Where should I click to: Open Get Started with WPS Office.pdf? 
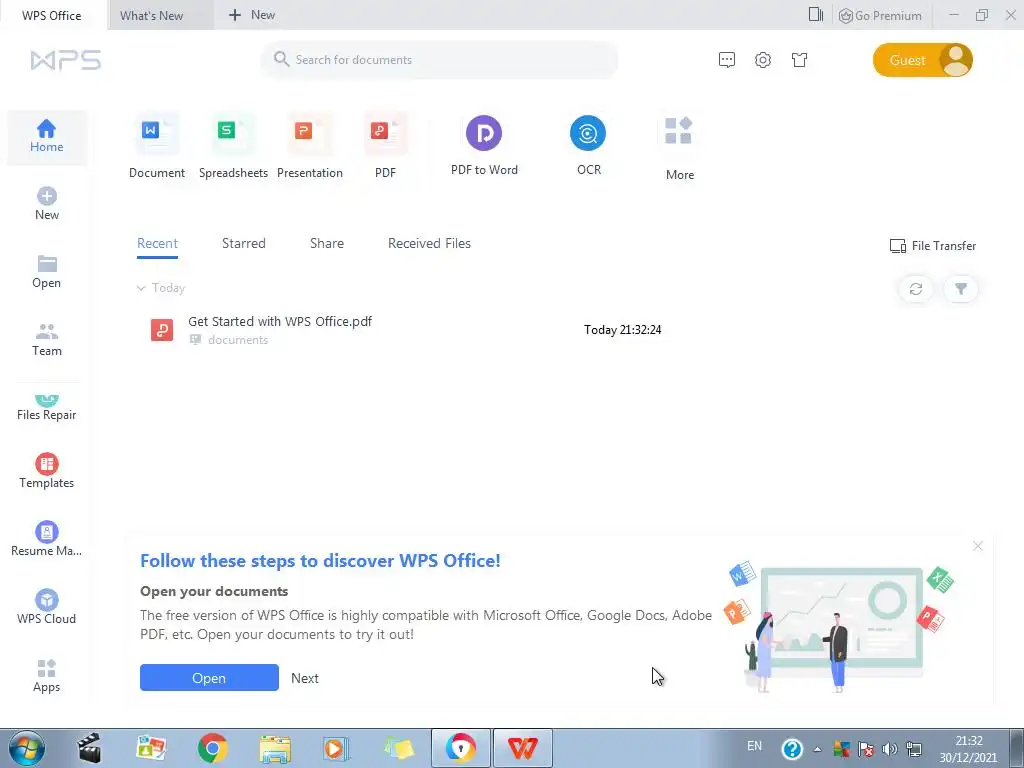pos(280,321)
